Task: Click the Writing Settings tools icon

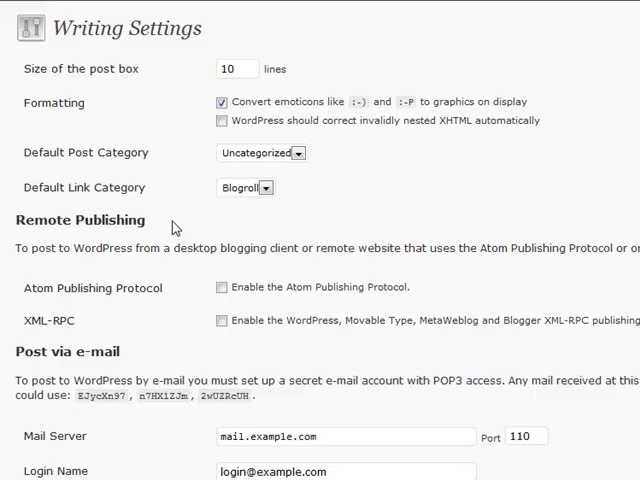Action: (31, 28)
